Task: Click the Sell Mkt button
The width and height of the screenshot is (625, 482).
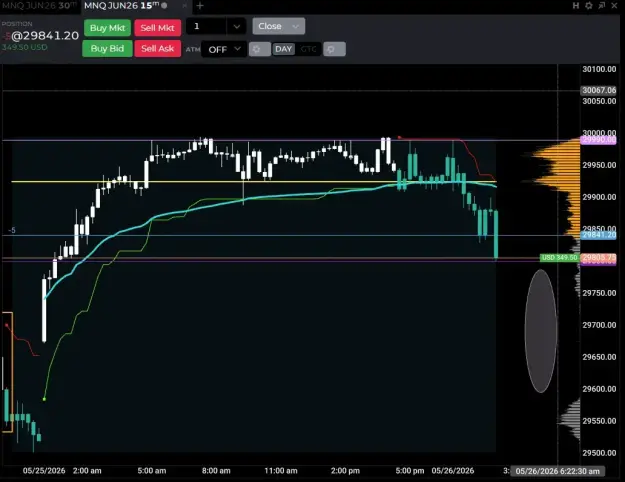Action: [x=157, y=28]
